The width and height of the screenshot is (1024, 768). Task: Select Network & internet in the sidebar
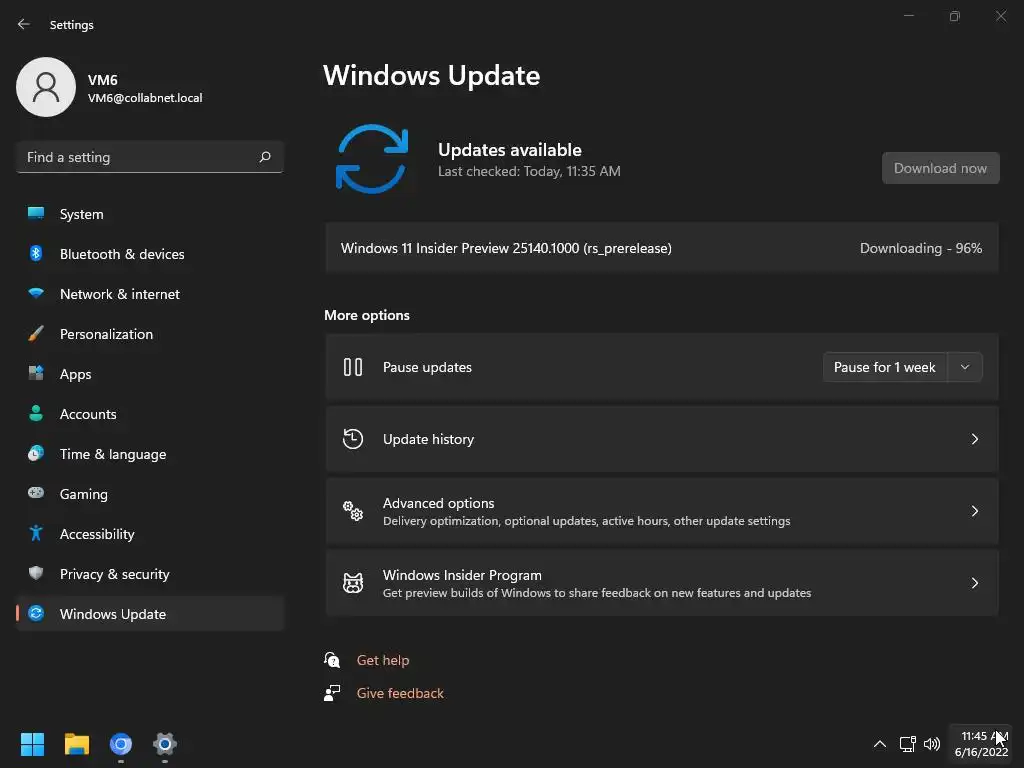point(120,294)
